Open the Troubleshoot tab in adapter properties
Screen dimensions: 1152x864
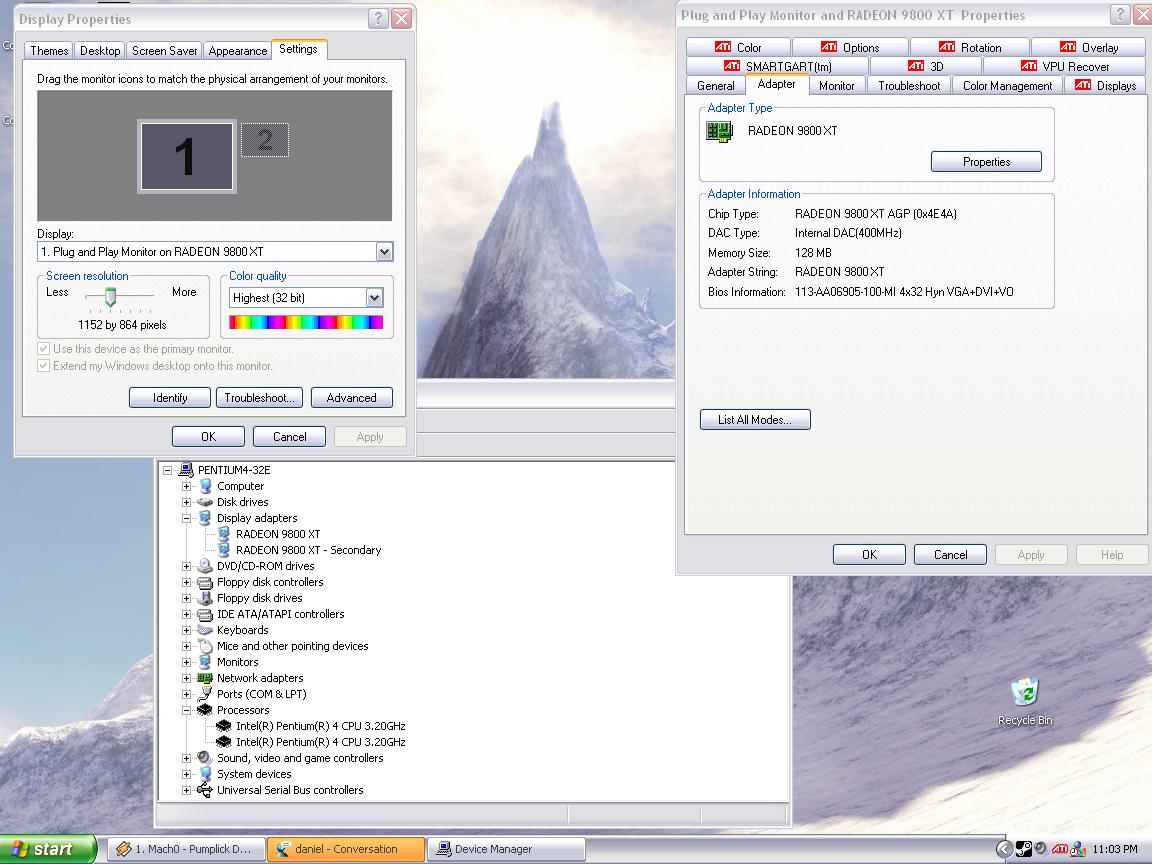[x=909, y=86]
